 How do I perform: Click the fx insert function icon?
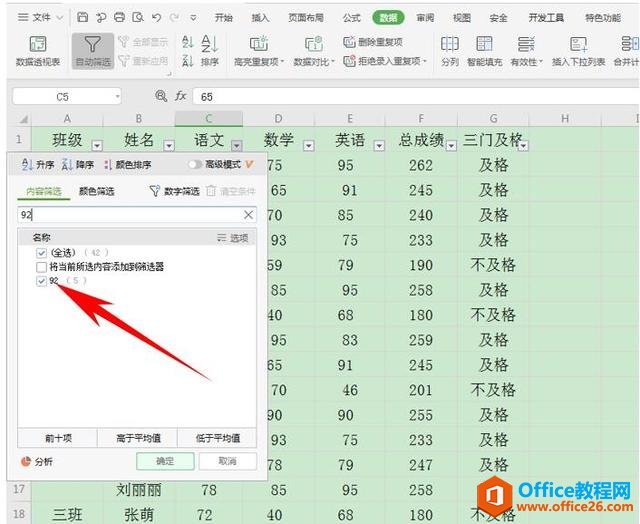pos(180,96)
